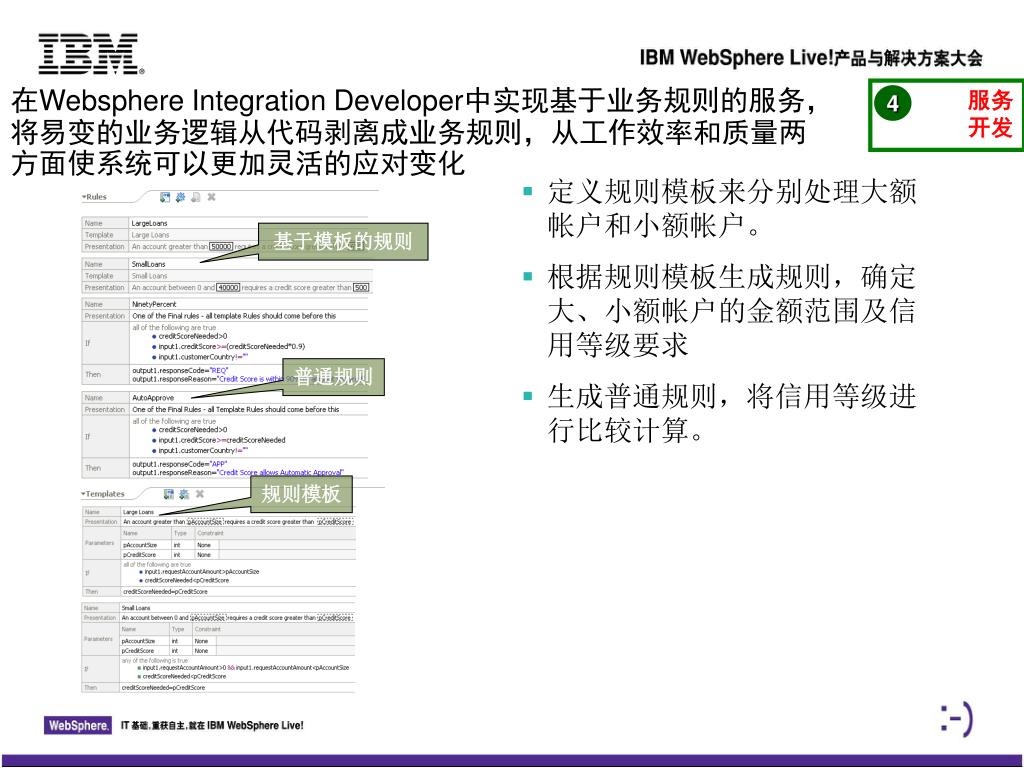The image size is (1024, 768).
Task: Collapse the Templates section triangle
Action: 83,494
